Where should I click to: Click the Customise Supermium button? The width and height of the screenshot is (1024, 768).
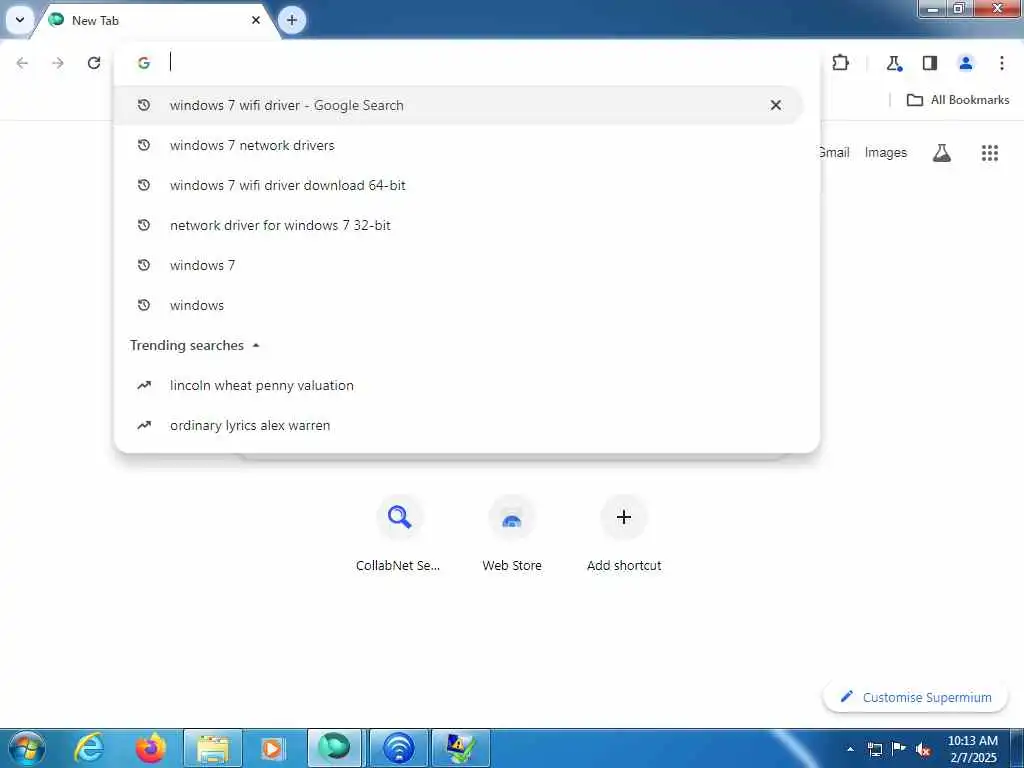pyautogui.click(x=916, y=697)
